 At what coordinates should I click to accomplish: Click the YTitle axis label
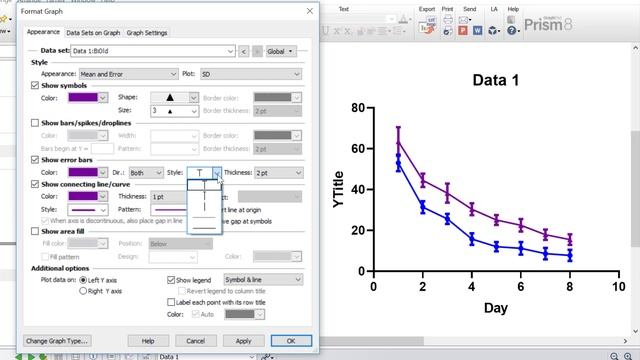click(338, 189)
